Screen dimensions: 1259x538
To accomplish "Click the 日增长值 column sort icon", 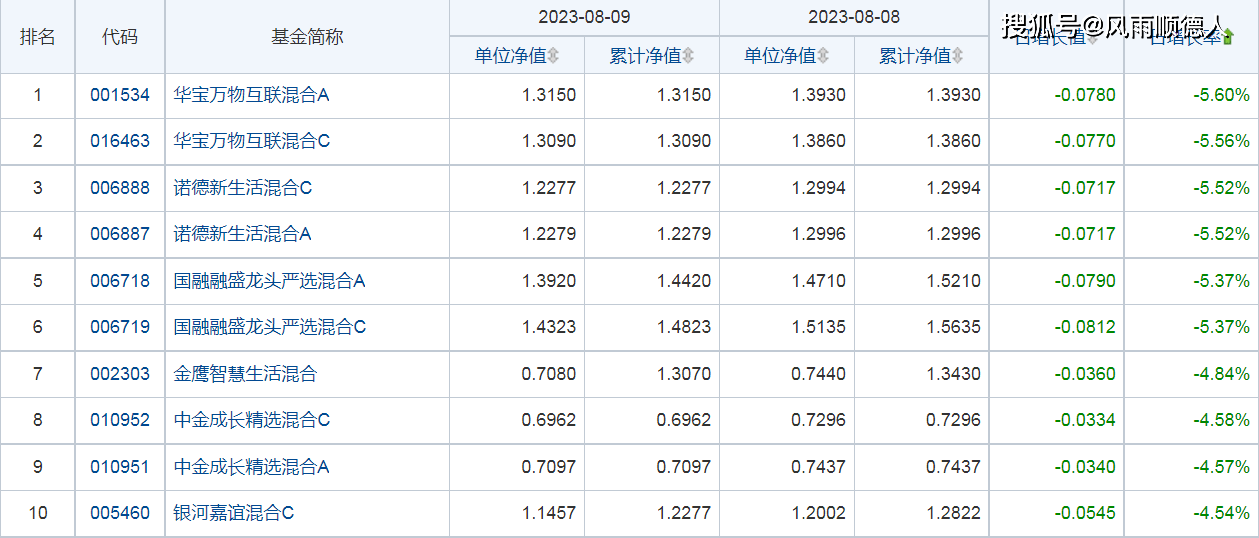I will (1092, 39).
